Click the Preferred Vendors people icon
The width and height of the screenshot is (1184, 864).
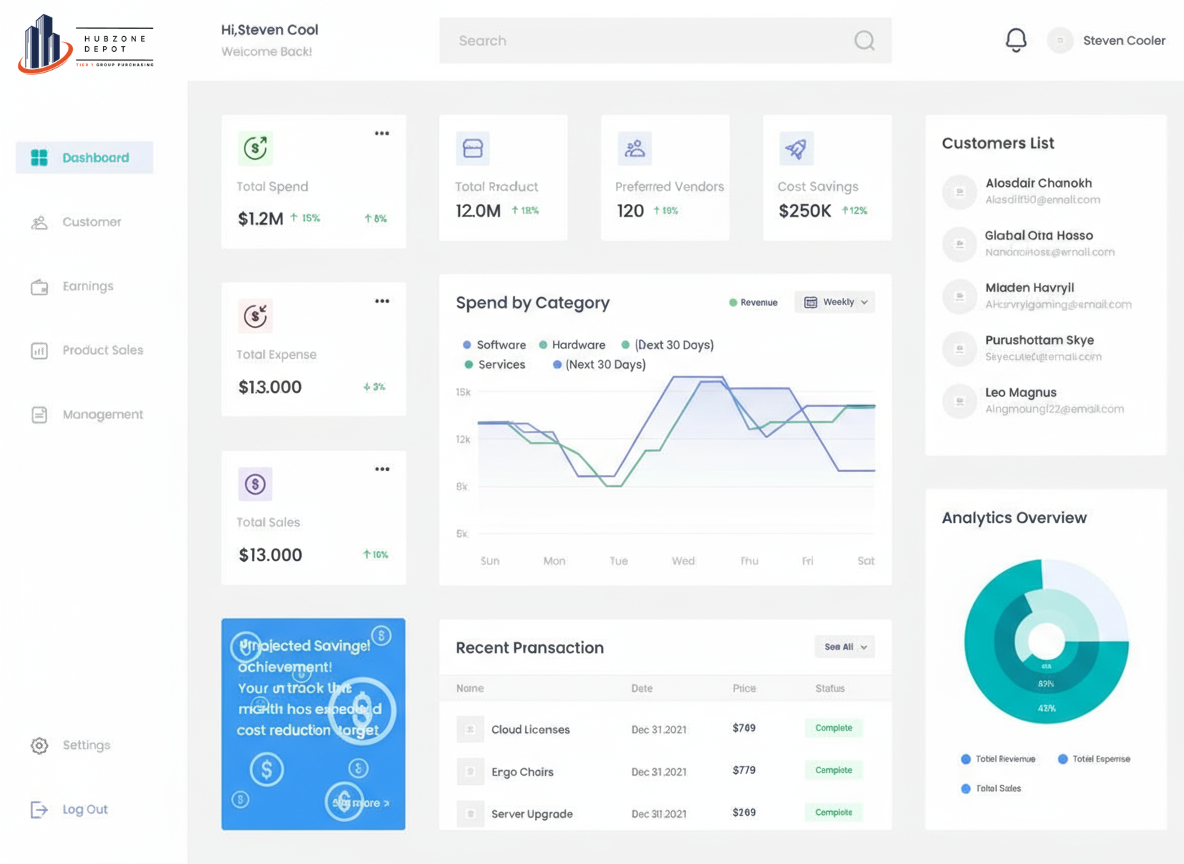pyautogui.click(x=634, y=149)
